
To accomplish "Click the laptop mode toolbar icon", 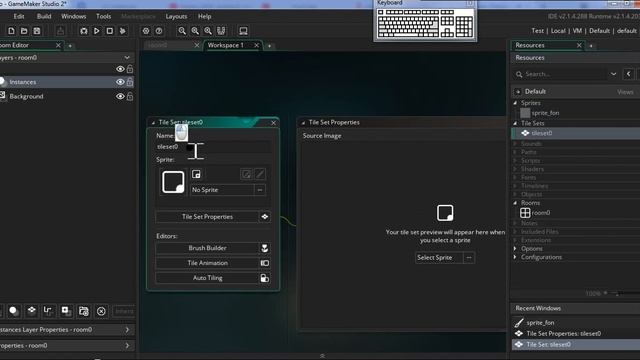I will [243, 31].
